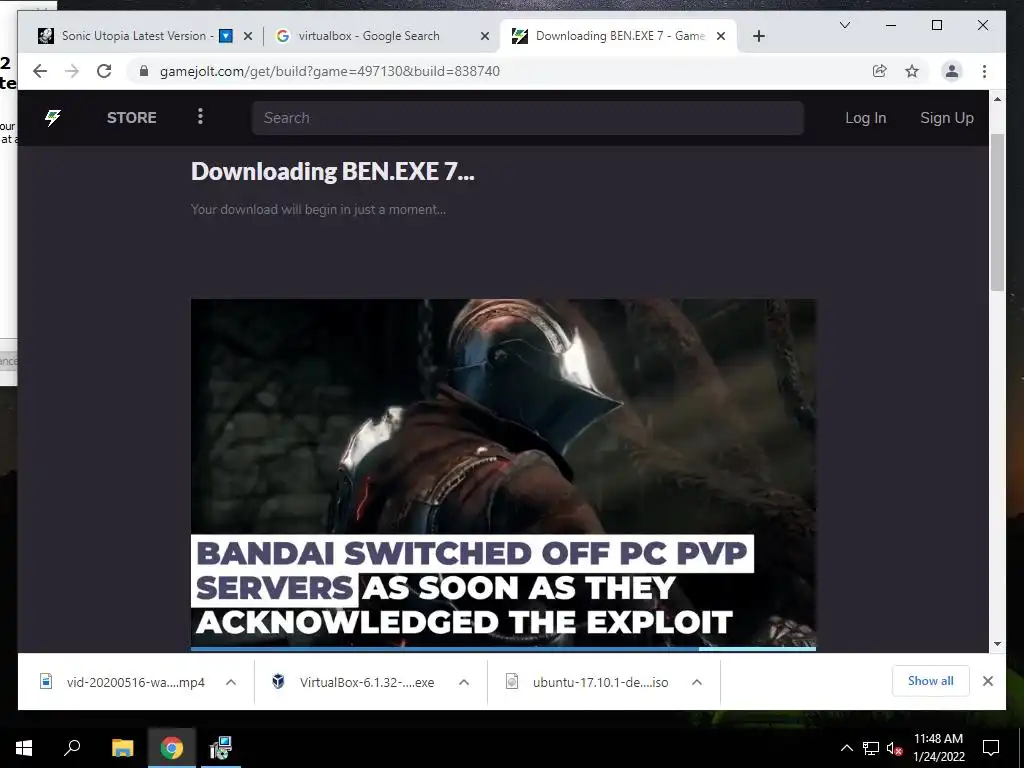Click Log In
The image size is (1024, 768).
coord(865,118)
